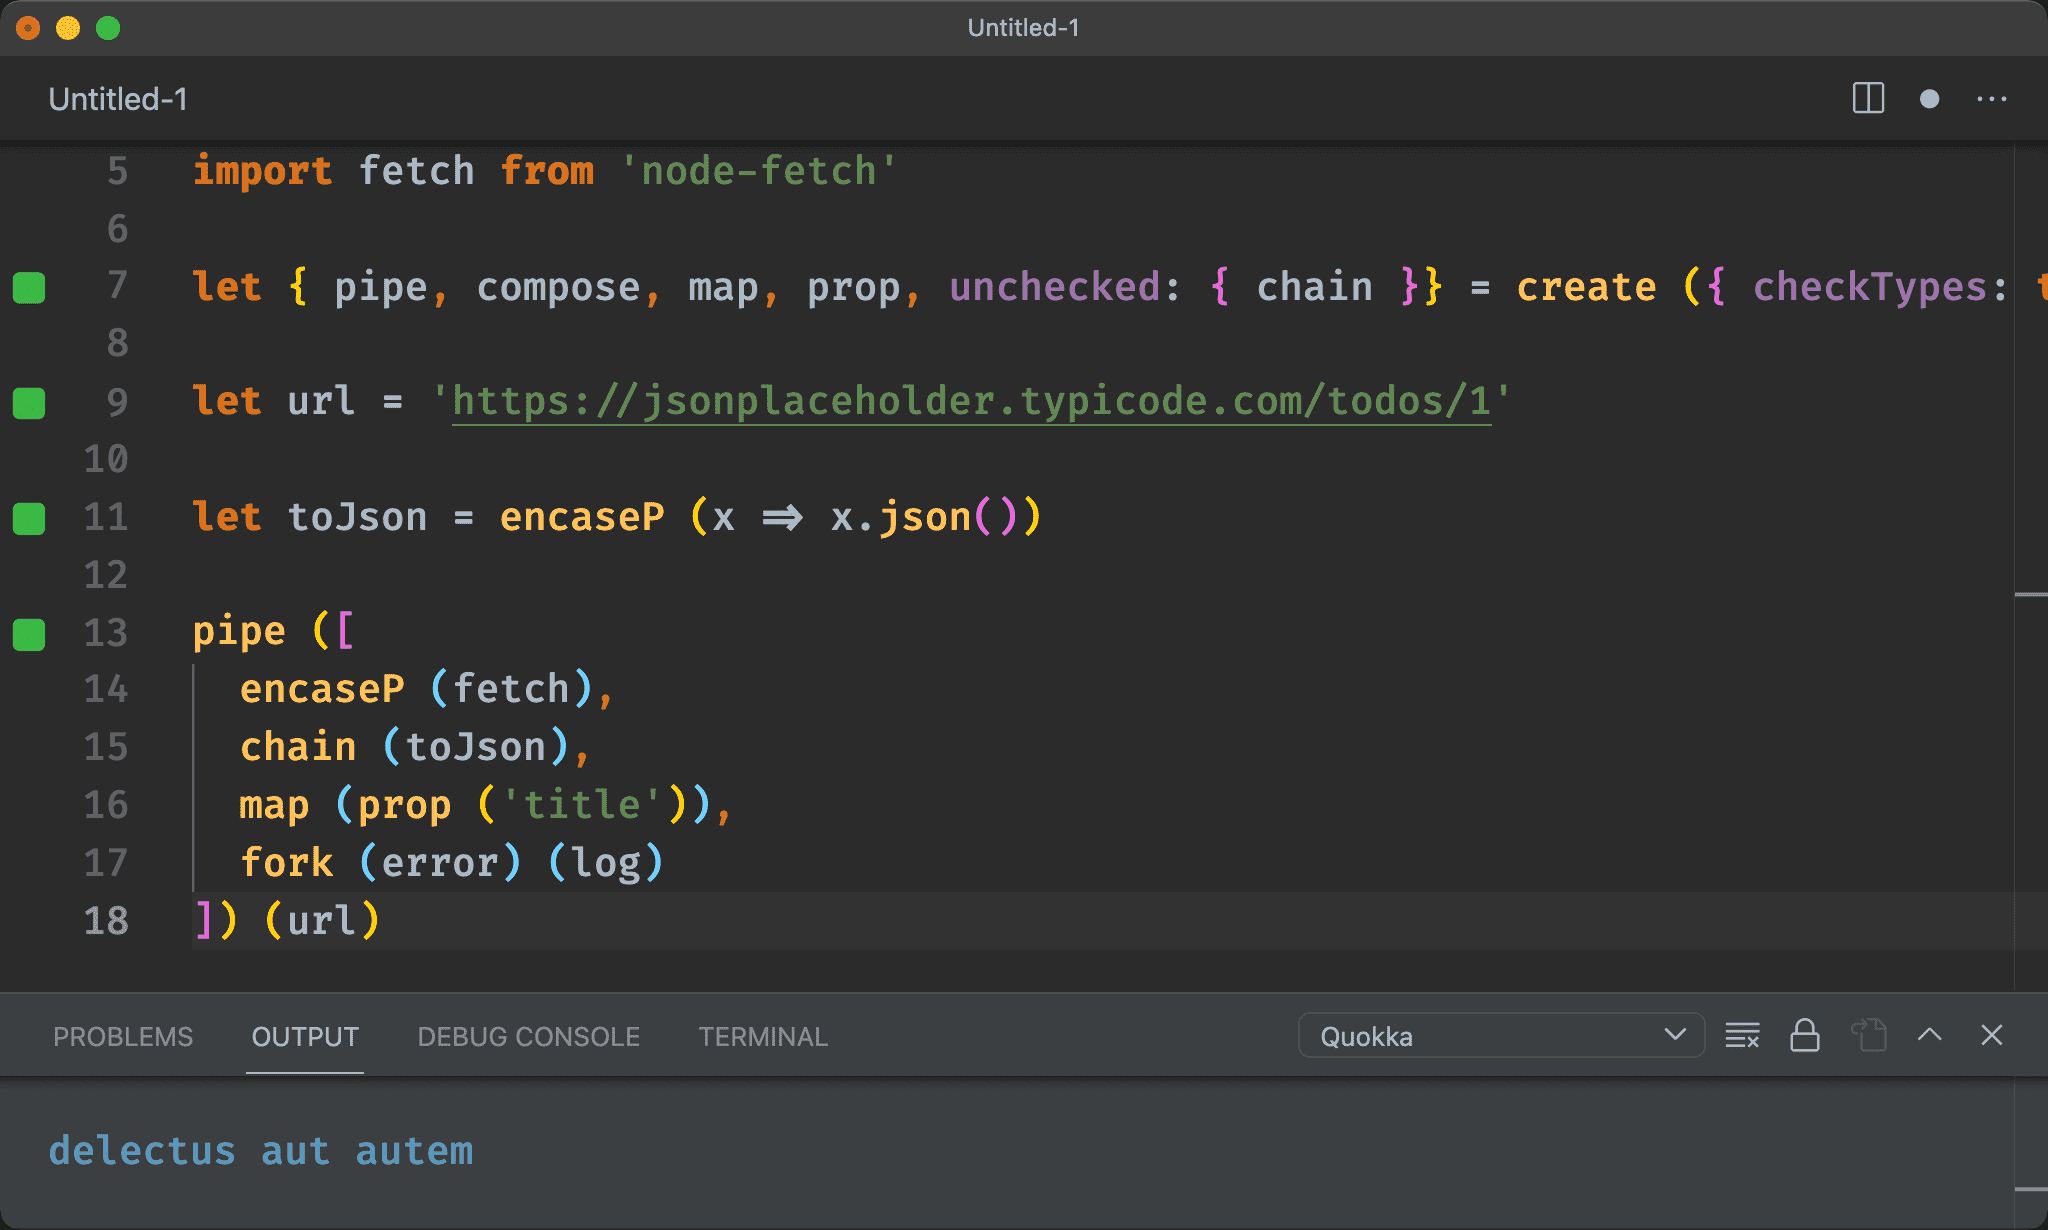Click 'pipe' call on line 13
The height and width of the screenshot is (1230, 2048).
click(239, 632)
